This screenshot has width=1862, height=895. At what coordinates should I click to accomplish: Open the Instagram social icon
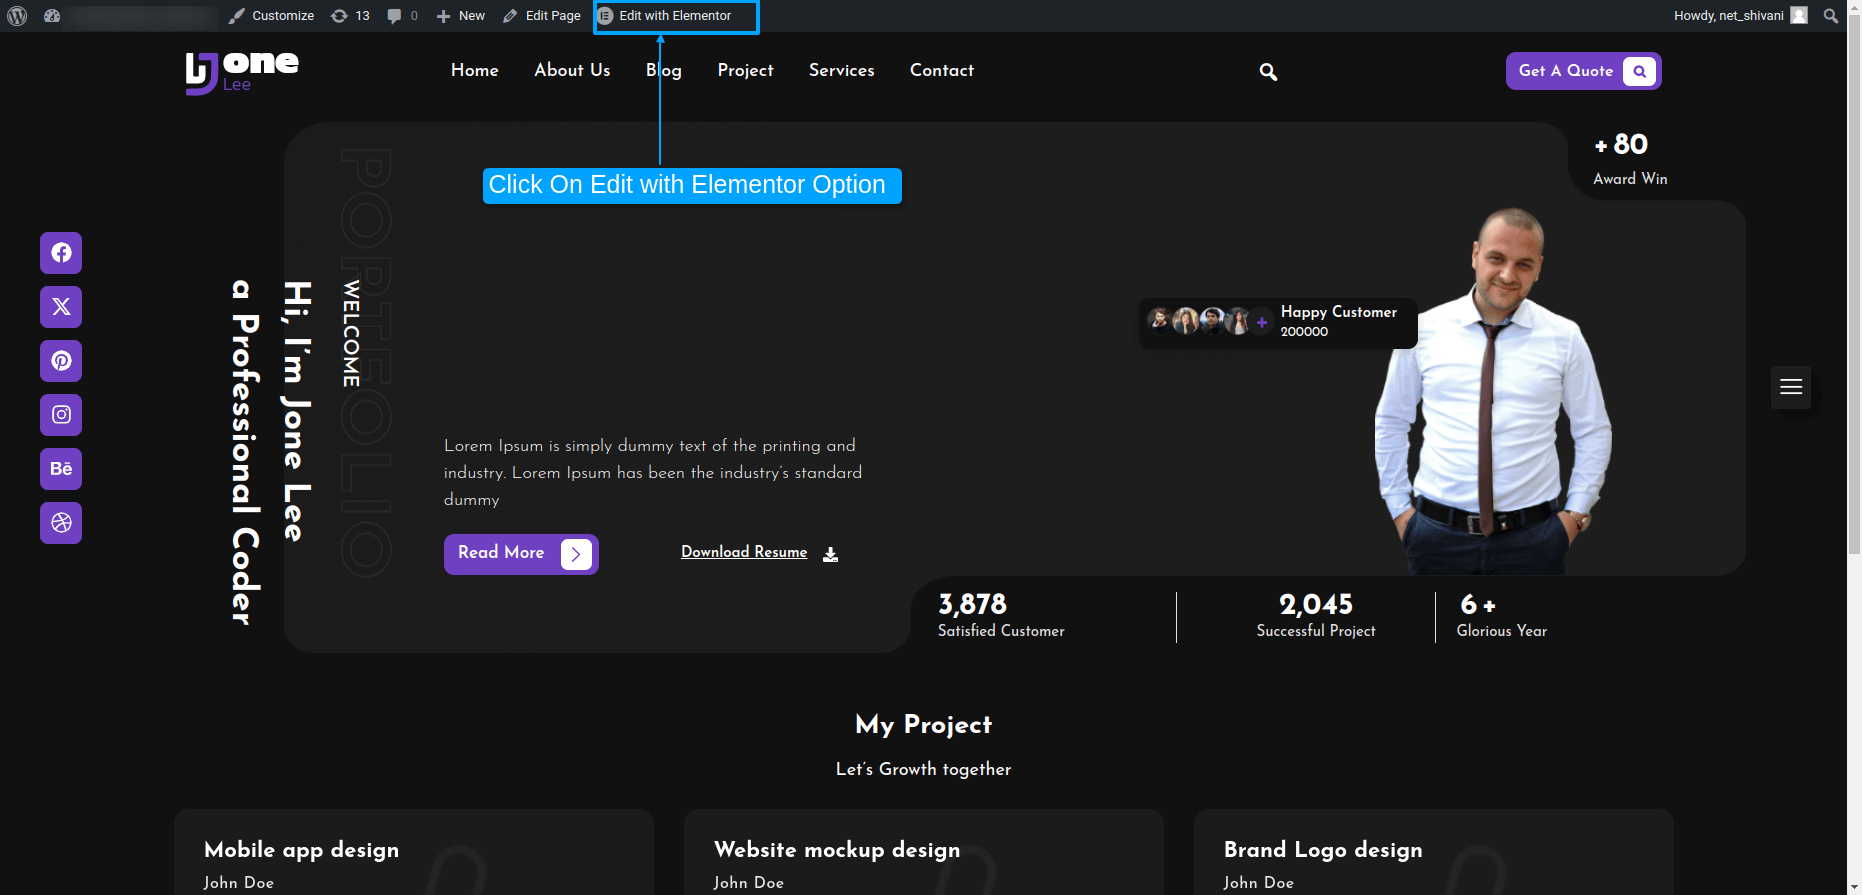(61, 415)
